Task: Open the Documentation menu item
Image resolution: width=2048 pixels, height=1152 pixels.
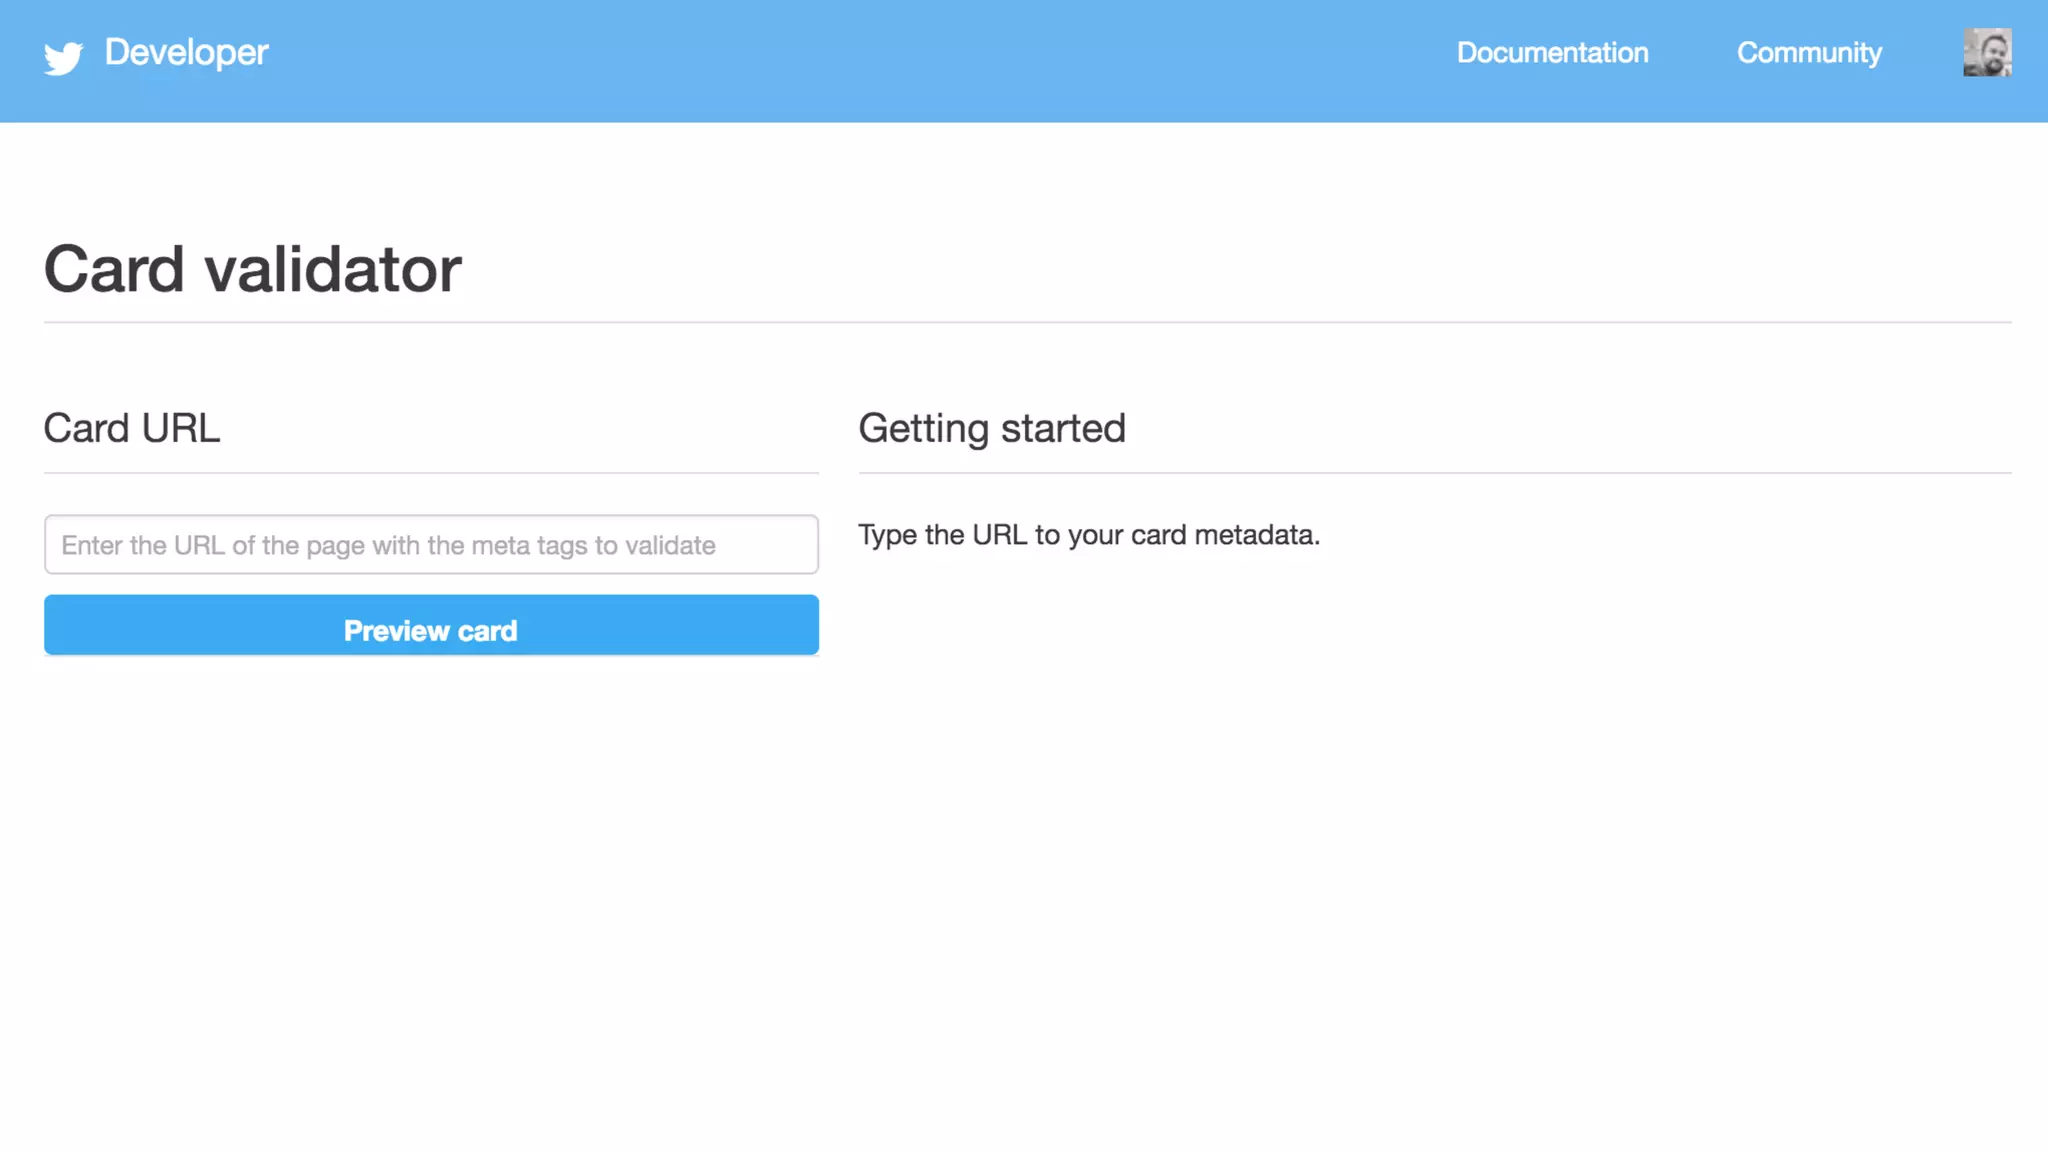Action: tap(1552, 53)
